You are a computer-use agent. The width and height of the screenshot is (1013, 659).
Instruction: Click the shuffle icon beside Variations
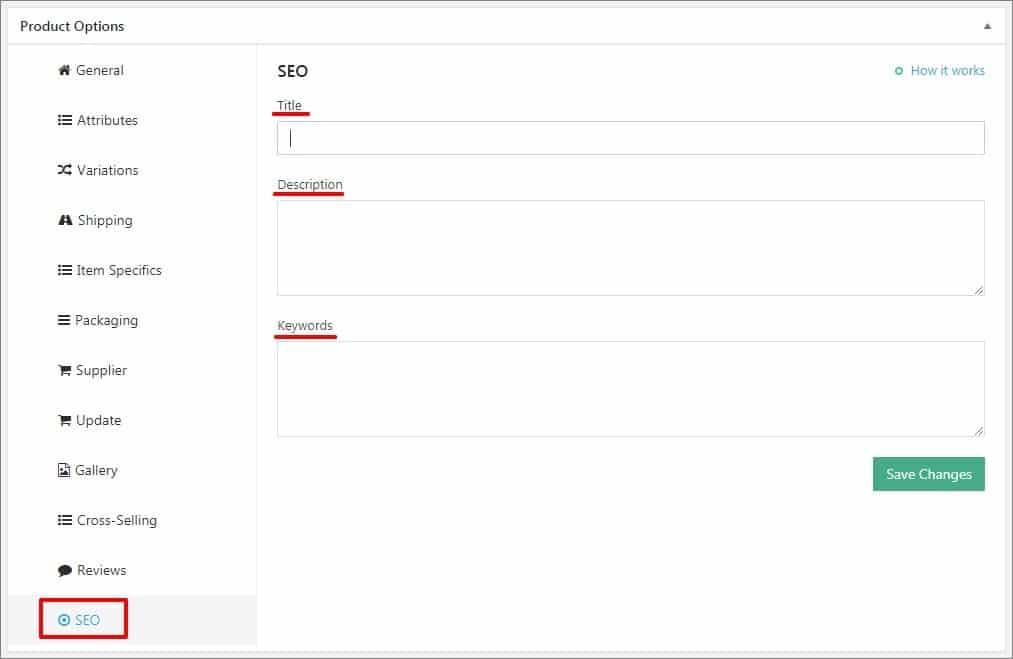coord(65,170)
